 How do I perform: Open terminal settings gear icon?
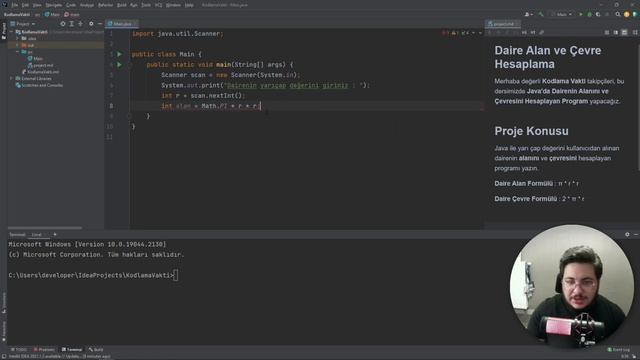click(x=627, y=235)
